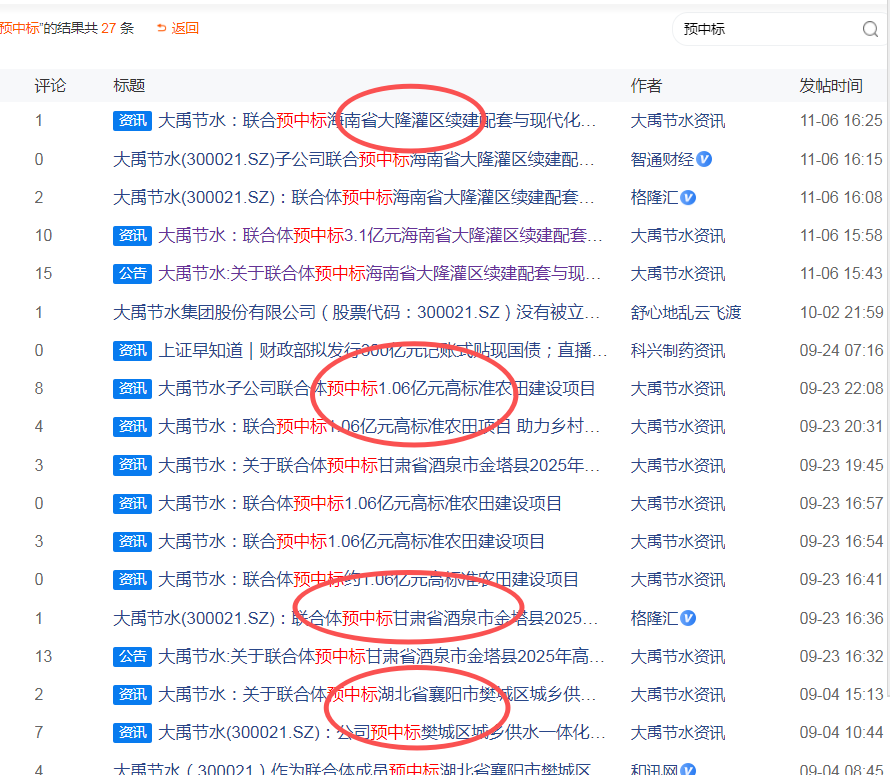Click the 标题 column header
This screenshot has height=775, width=890.
(129, 86)
